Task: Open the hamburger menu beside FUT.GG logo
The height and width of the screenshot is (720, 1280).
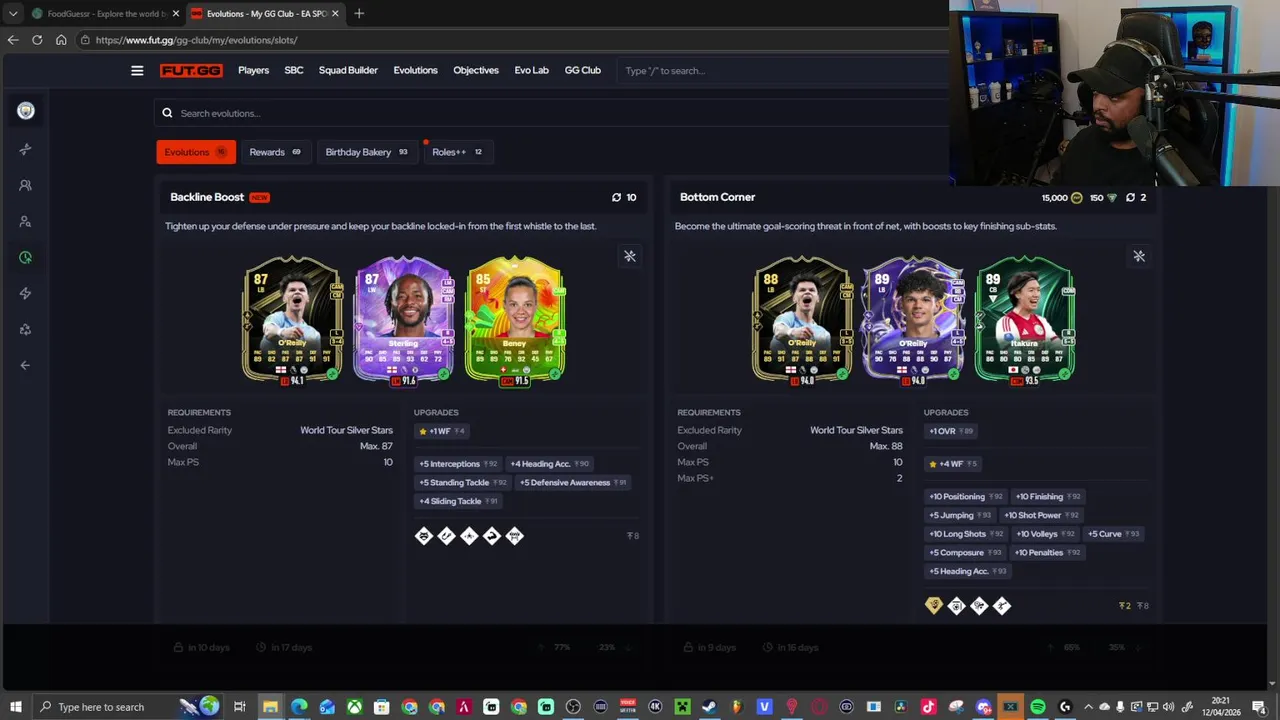Action: (x=137, y=71)
